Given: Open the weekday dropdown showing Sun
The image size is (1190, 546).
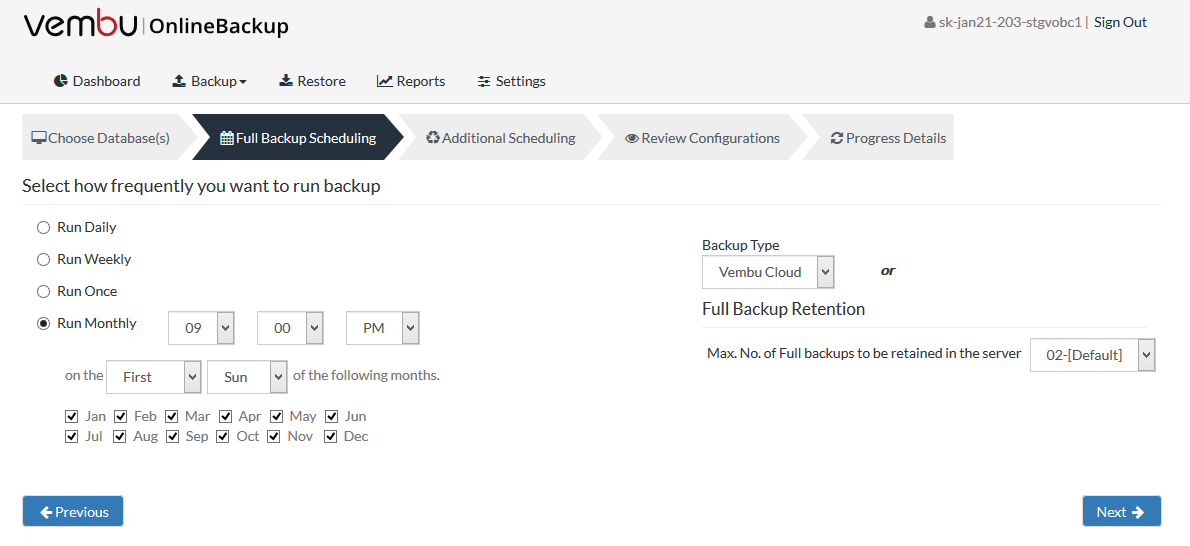Looking at the screenshot, I should (x=247, y=377).
